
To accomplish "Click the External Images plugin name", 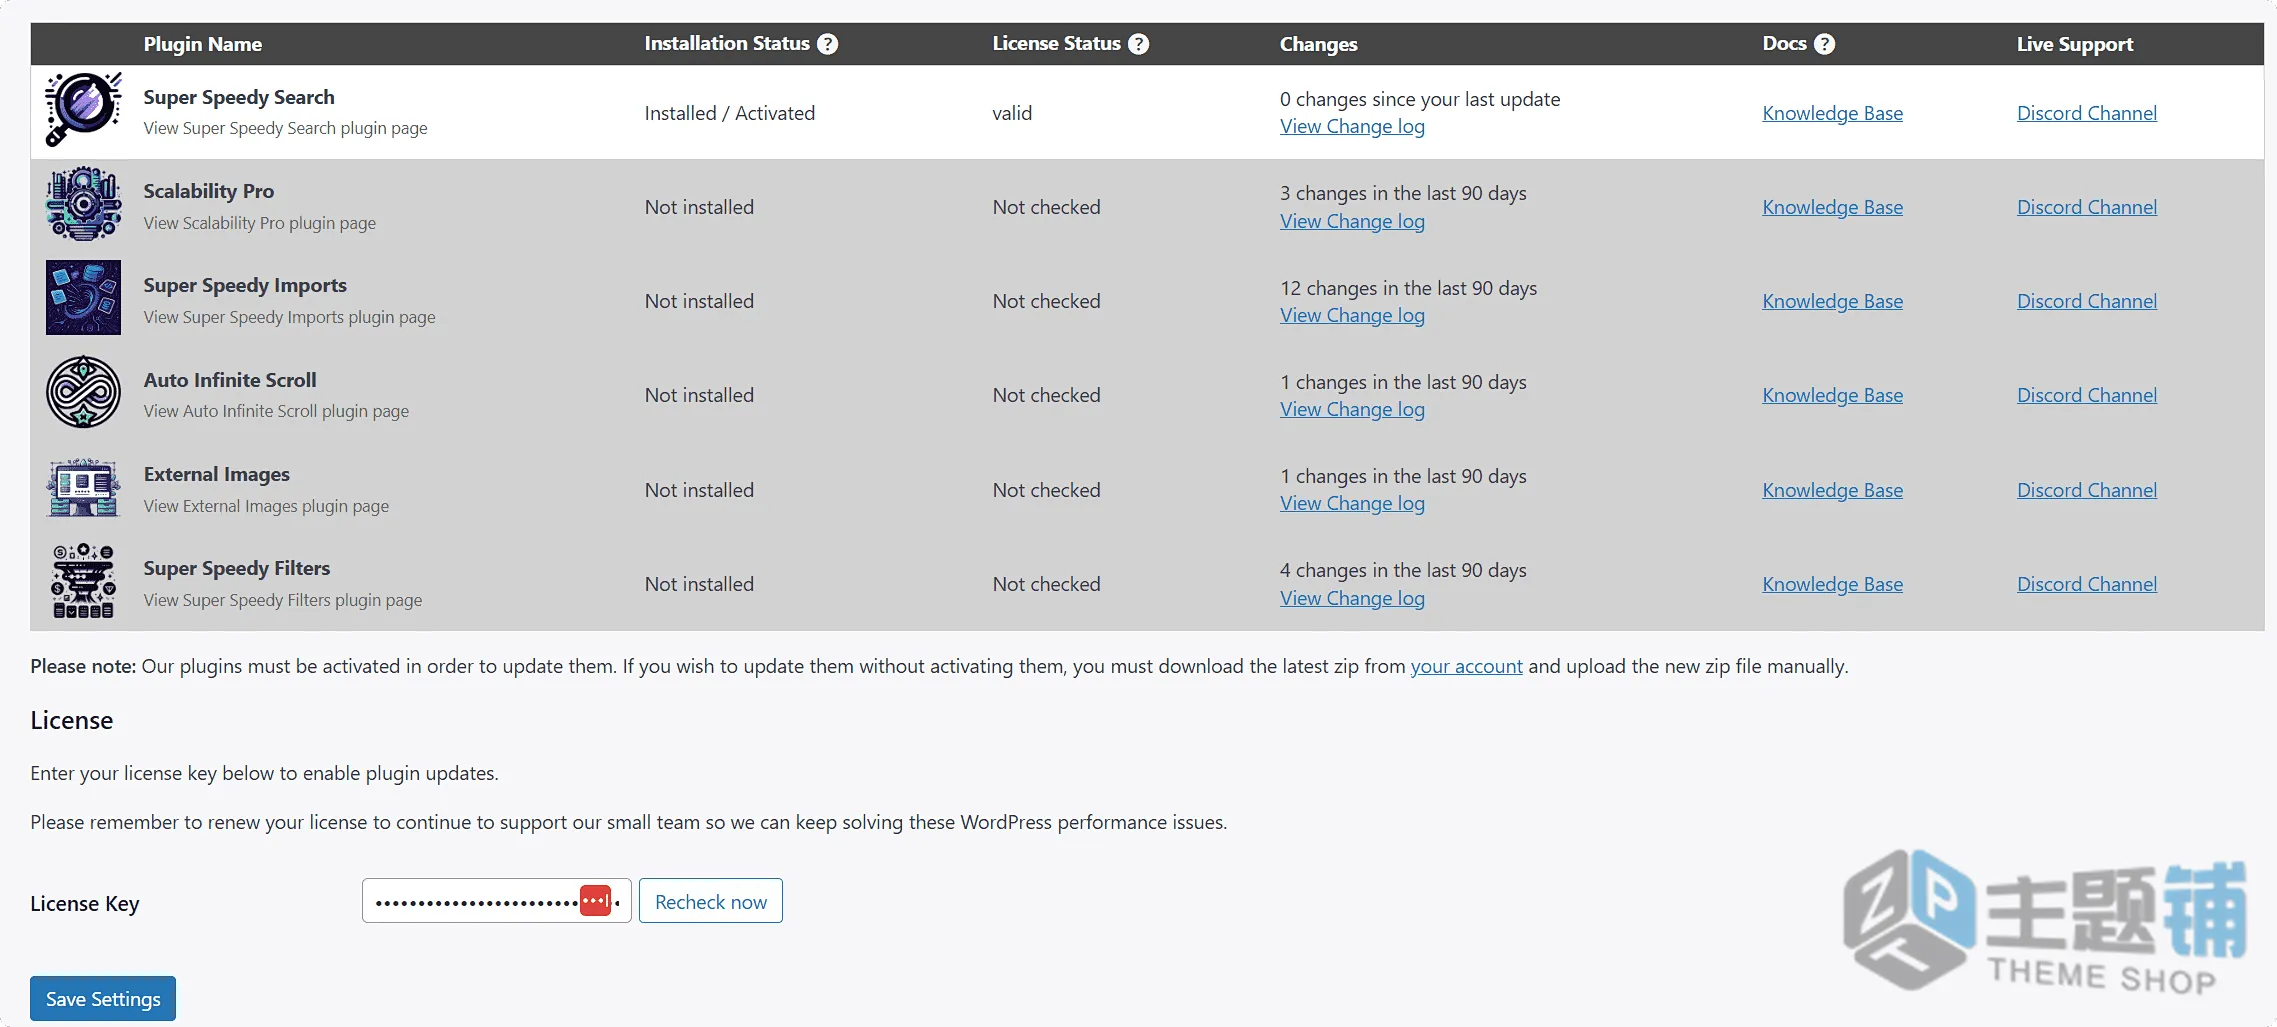I will point(217,474).
